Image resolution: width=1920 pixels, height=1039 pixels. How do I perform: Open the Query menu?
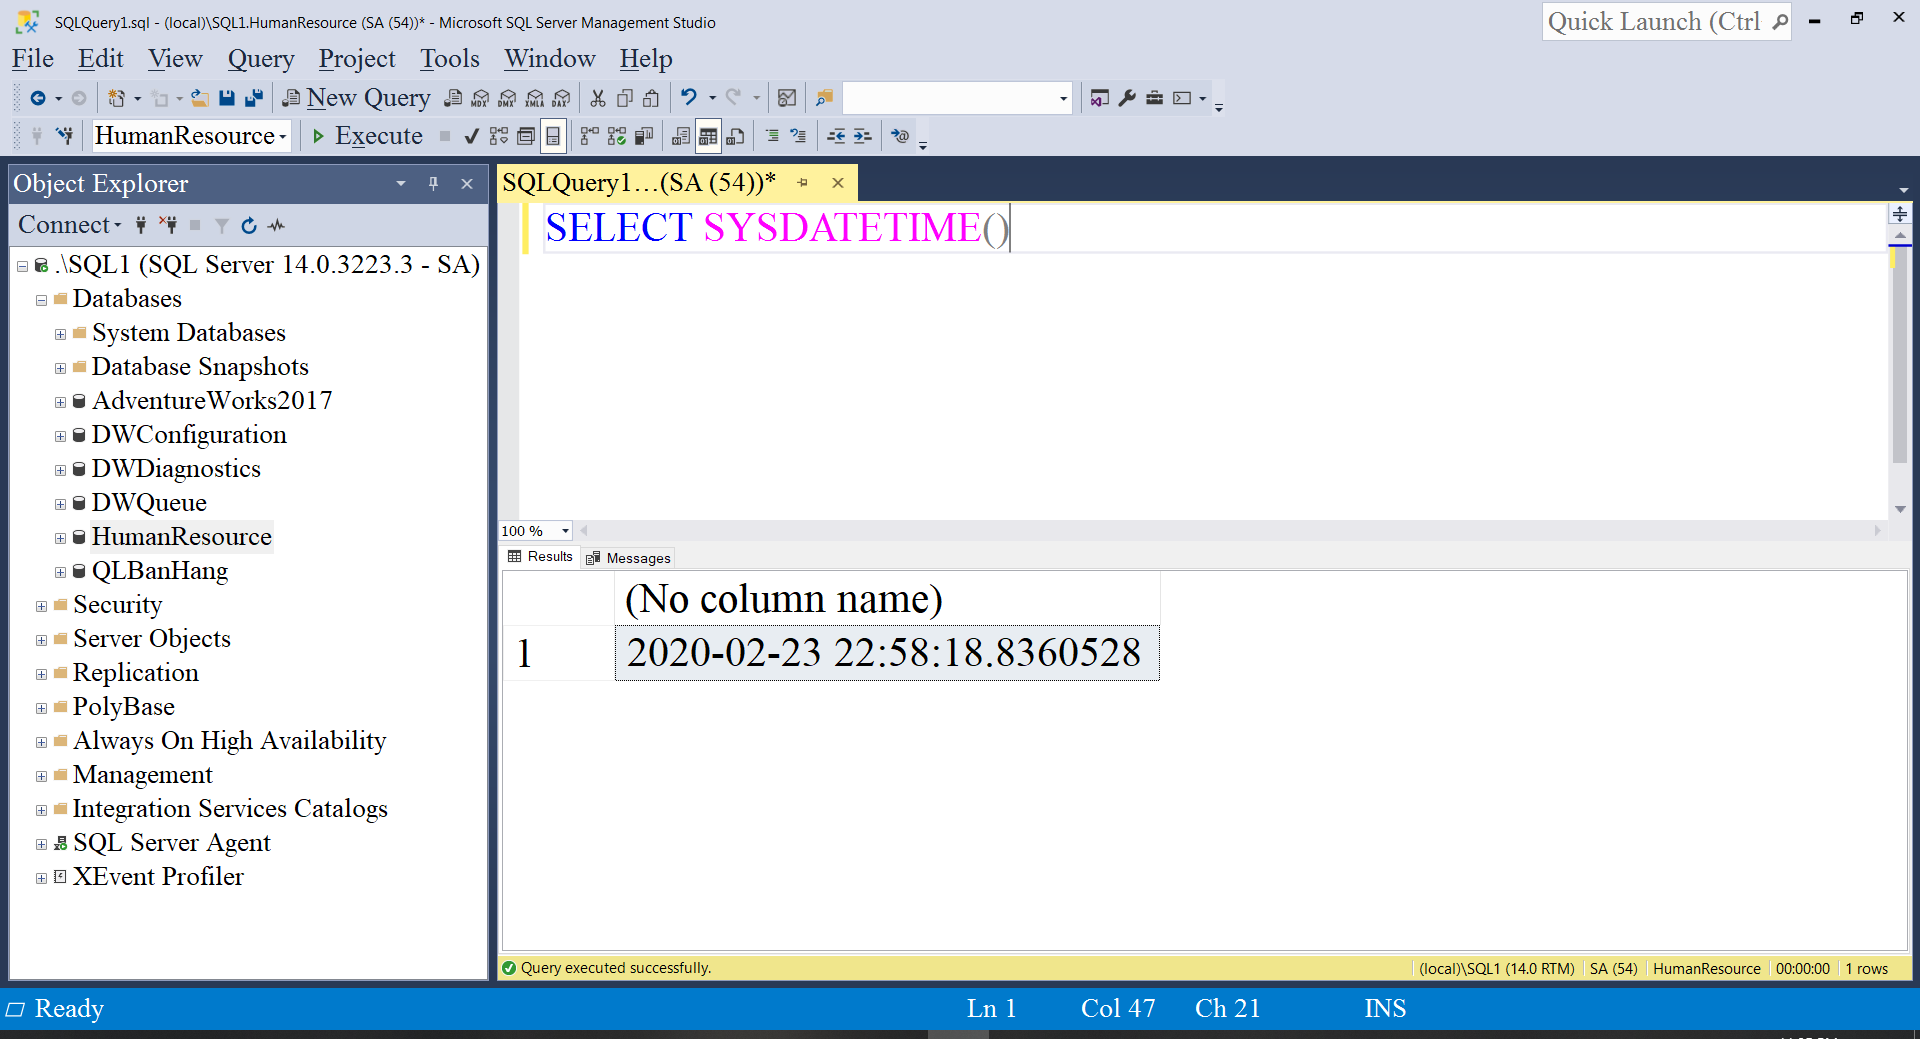pos(260,59)
